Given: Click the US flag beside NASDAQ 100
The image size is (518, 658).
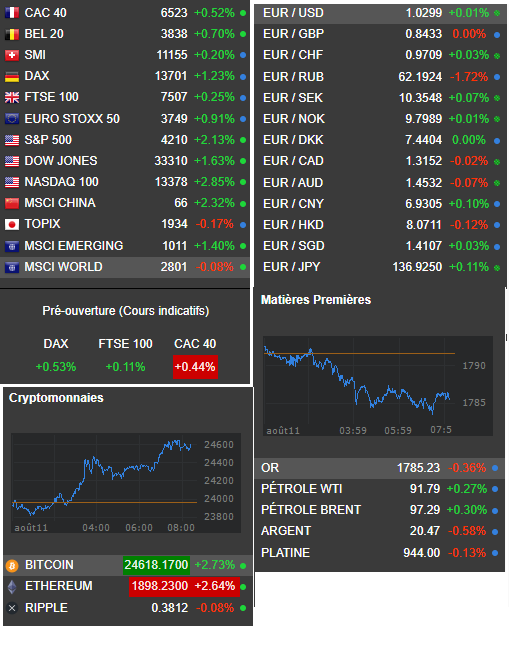Looking at the screenshot, I should point(12,182).
